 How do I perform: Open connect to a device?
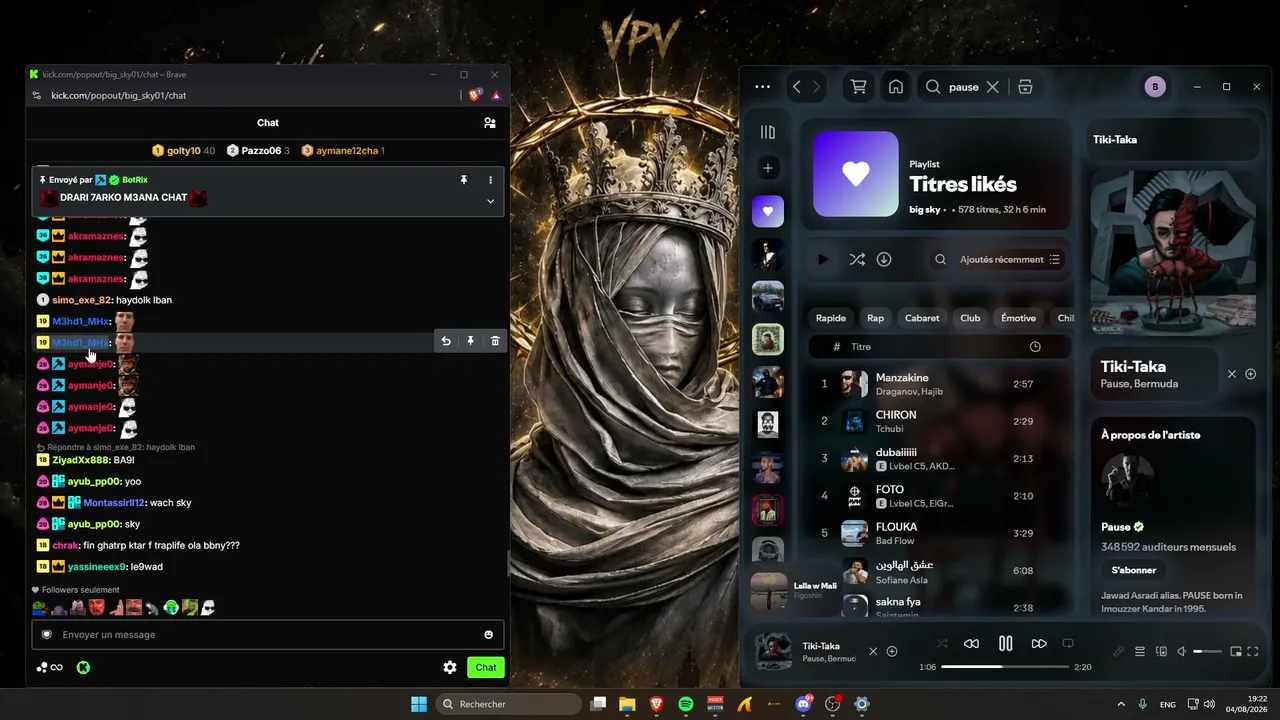tap(1161, 652)
